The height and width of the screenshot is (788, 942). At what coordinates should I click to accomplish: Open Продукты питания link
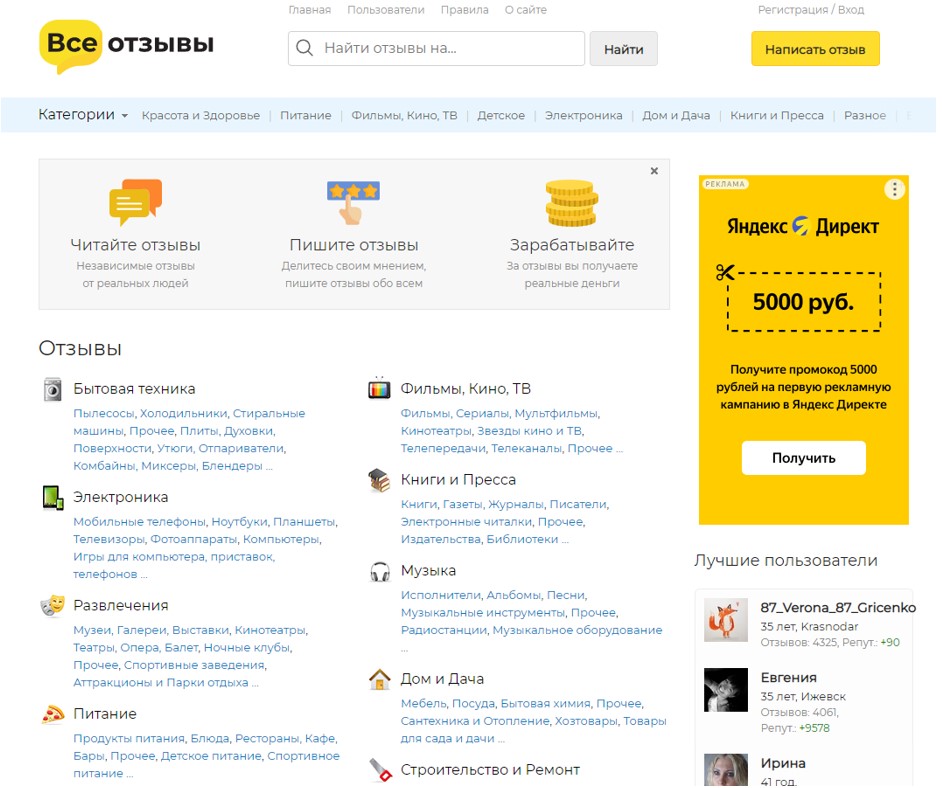tap(129, 738)
